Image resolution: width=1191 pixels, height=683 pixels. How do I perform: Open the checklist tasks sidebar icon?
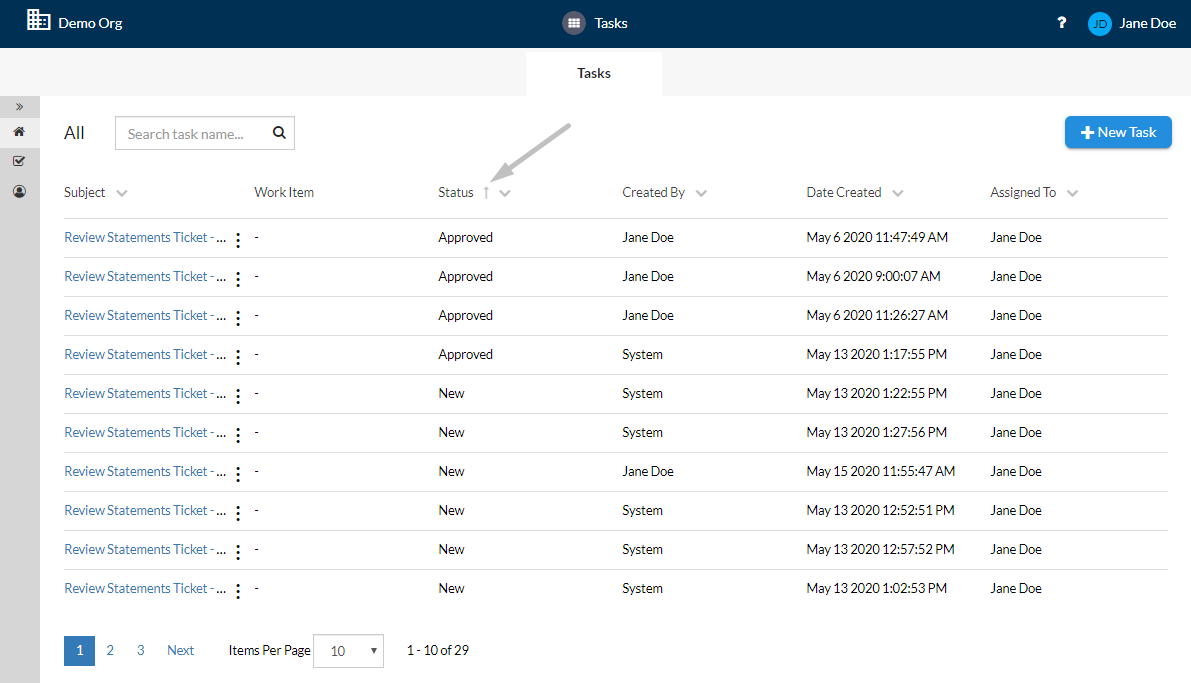pos(20,161)
